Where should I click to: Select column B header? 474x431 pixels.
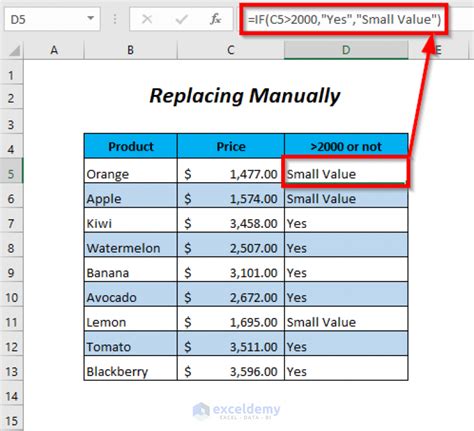click(131, 50)
